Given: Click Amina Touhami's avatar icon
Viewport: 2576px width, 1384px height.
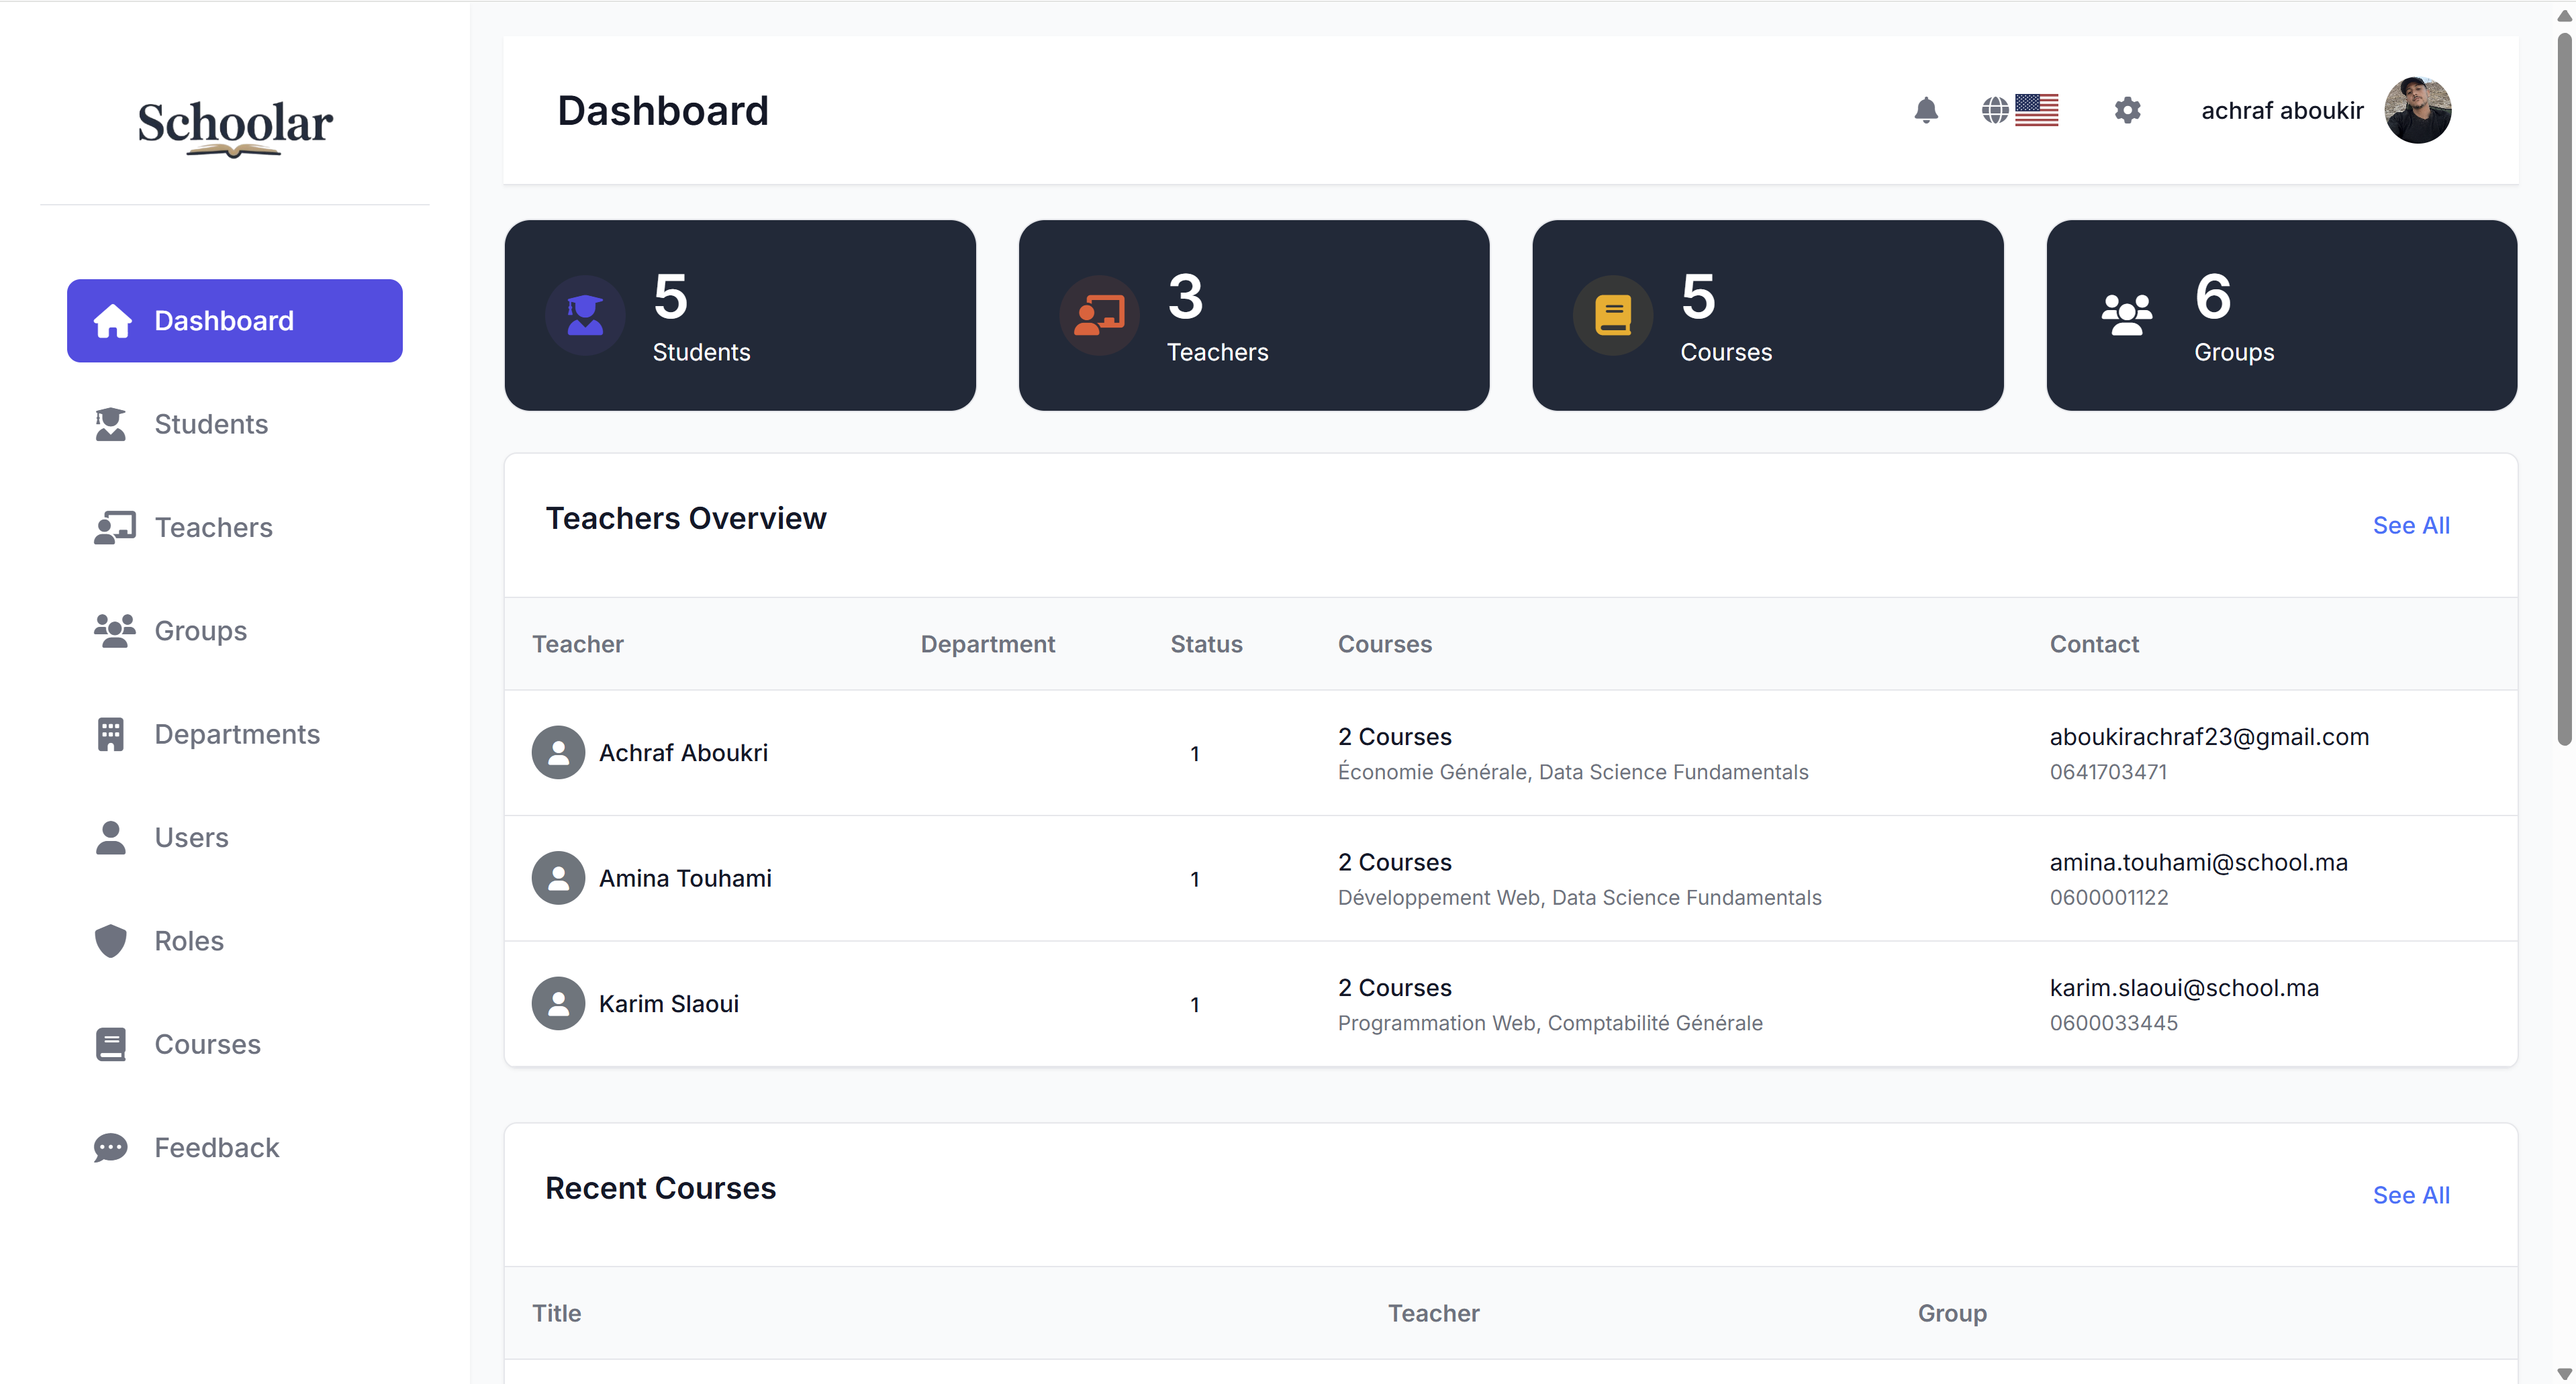Looking at the screenshot, I should (559, 878).
